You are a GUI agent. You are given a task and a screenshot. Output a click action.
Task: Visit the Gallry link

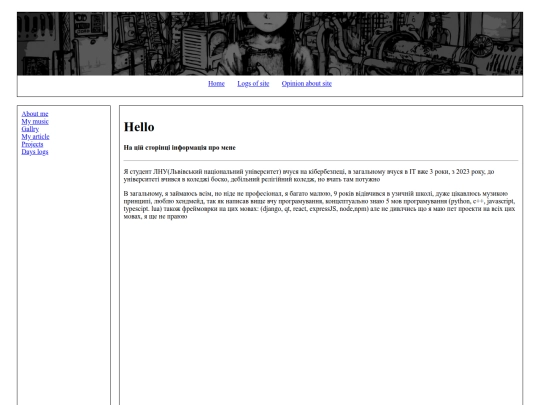click(30, 129)
